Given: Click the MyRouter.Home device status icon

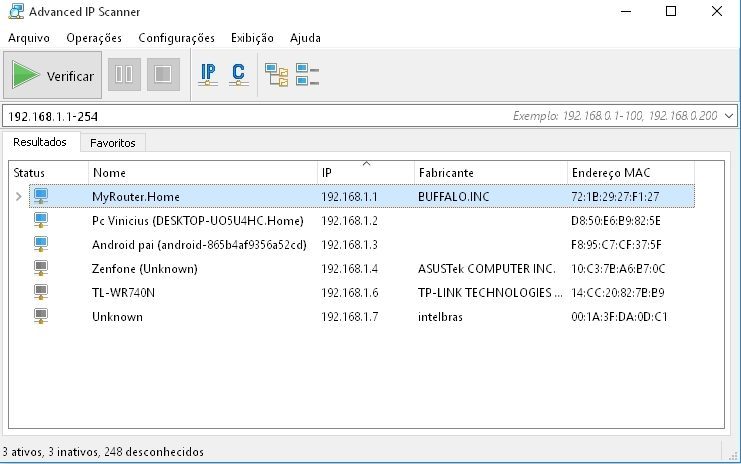Looking at the screenshot, I should (x=41, y=196).
